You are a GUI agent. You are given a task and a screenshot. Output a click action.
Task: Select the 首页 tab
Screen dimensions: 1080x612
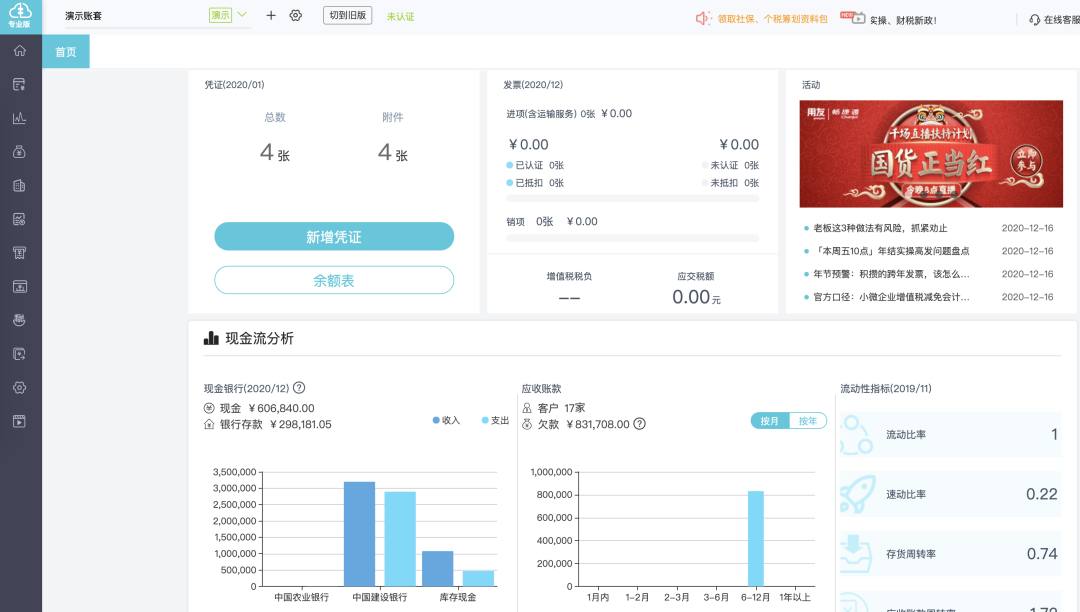[65, 52]
